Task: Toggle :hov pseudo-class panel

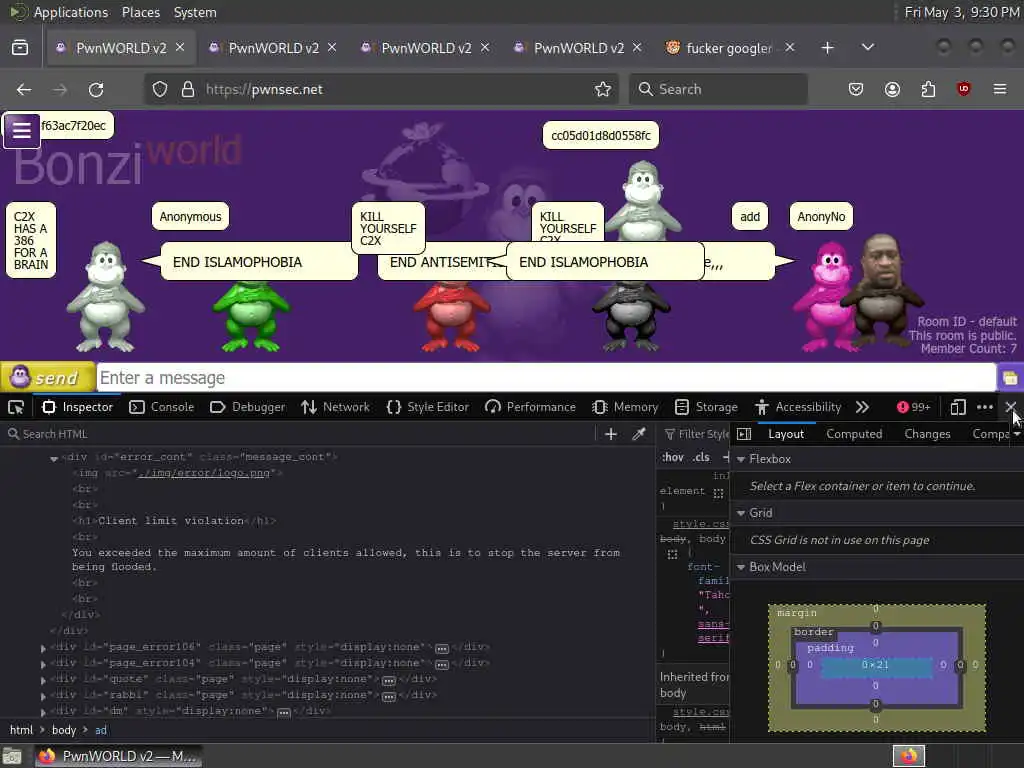Action: pyautogui.click(x=673, y=457)
